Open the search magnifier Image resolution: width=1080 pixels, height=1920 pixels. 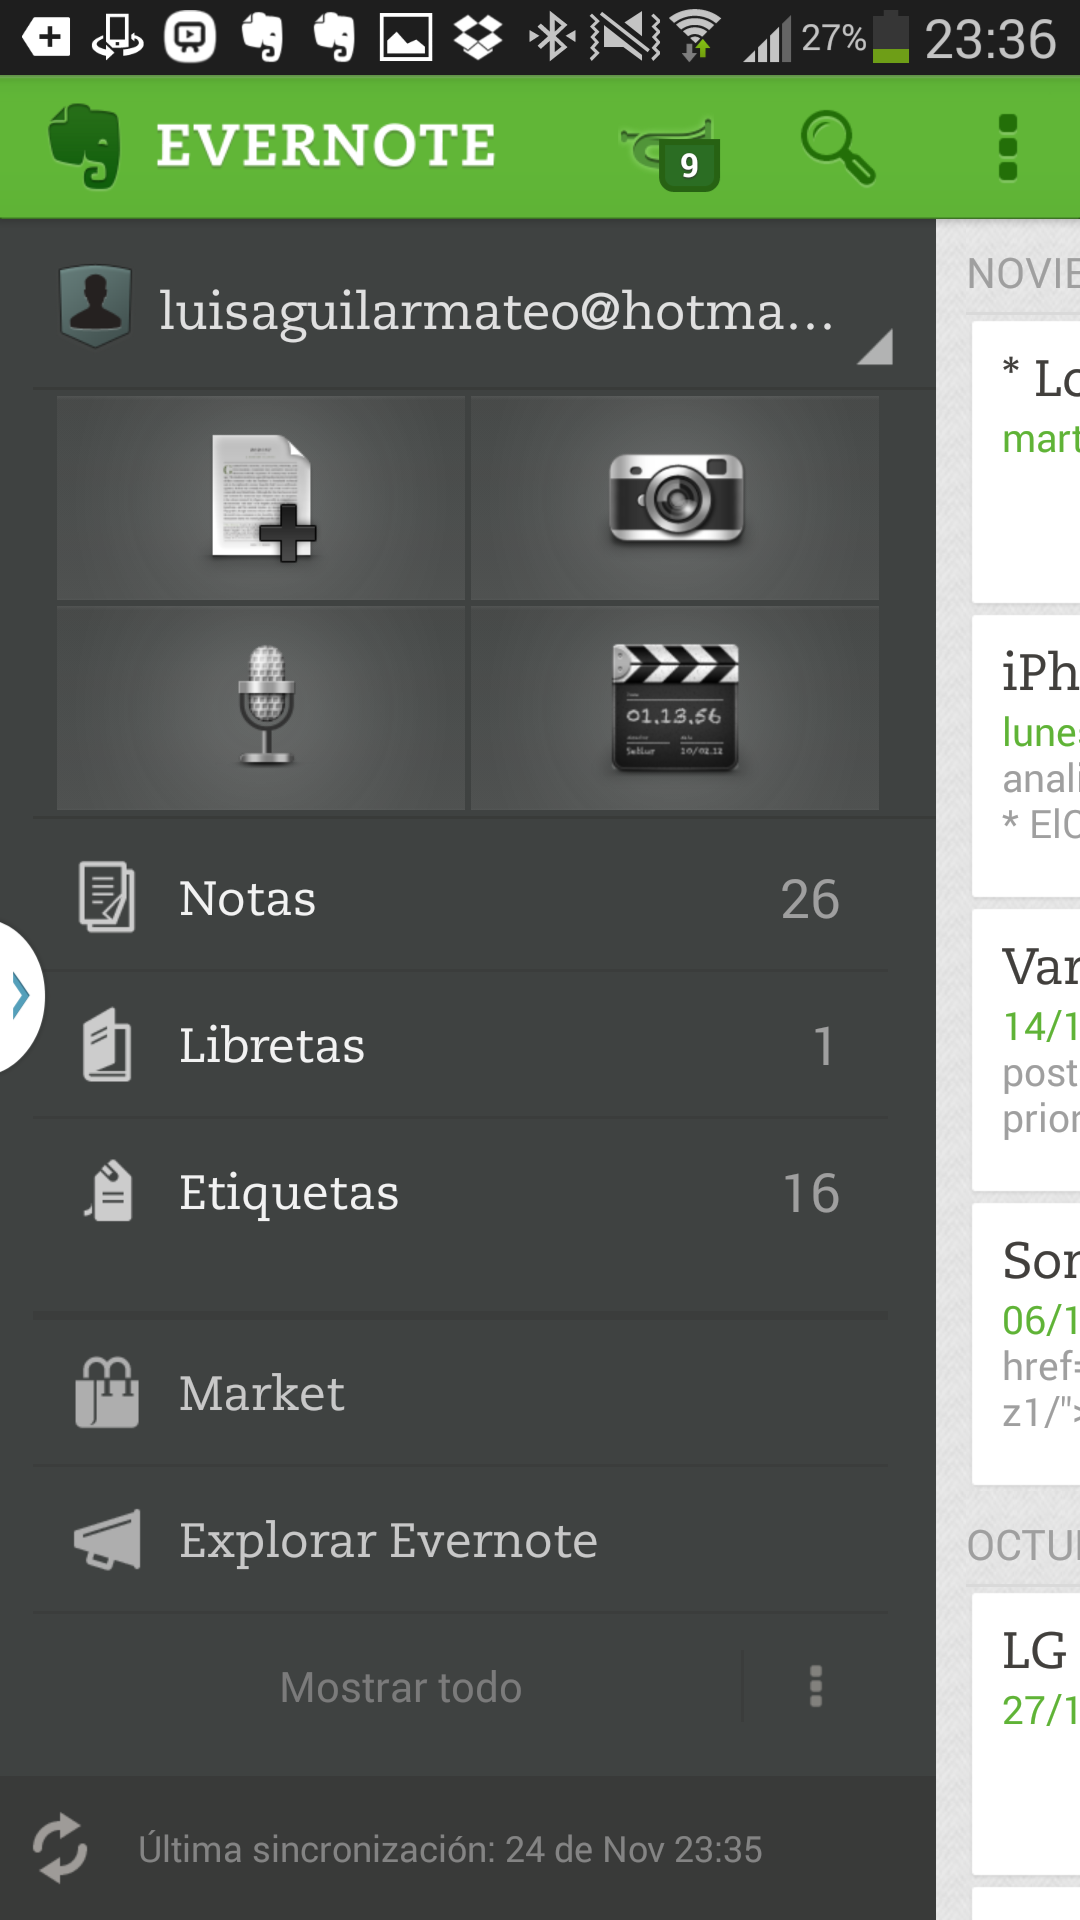(838, 148)
